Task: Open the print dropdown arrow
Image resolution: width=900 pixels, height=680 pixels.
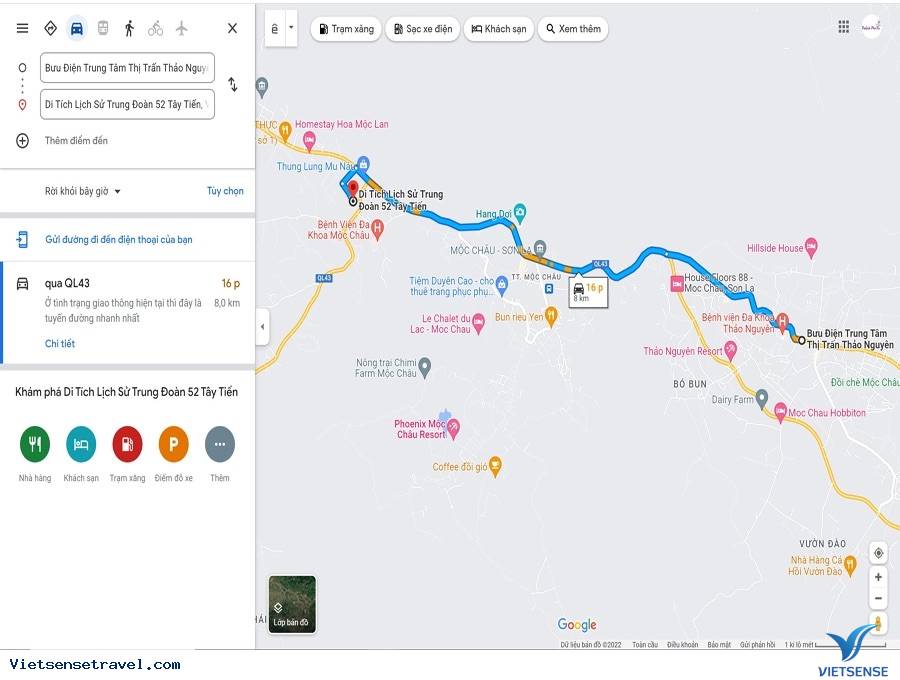Action: (291, 28)
